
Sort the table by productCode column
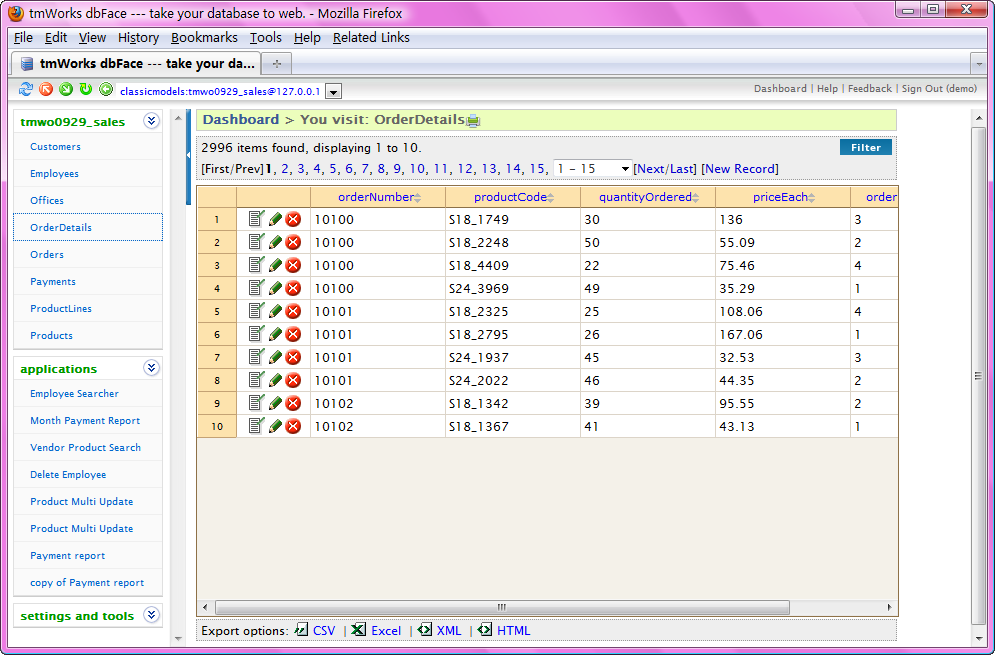coord(514,197)
